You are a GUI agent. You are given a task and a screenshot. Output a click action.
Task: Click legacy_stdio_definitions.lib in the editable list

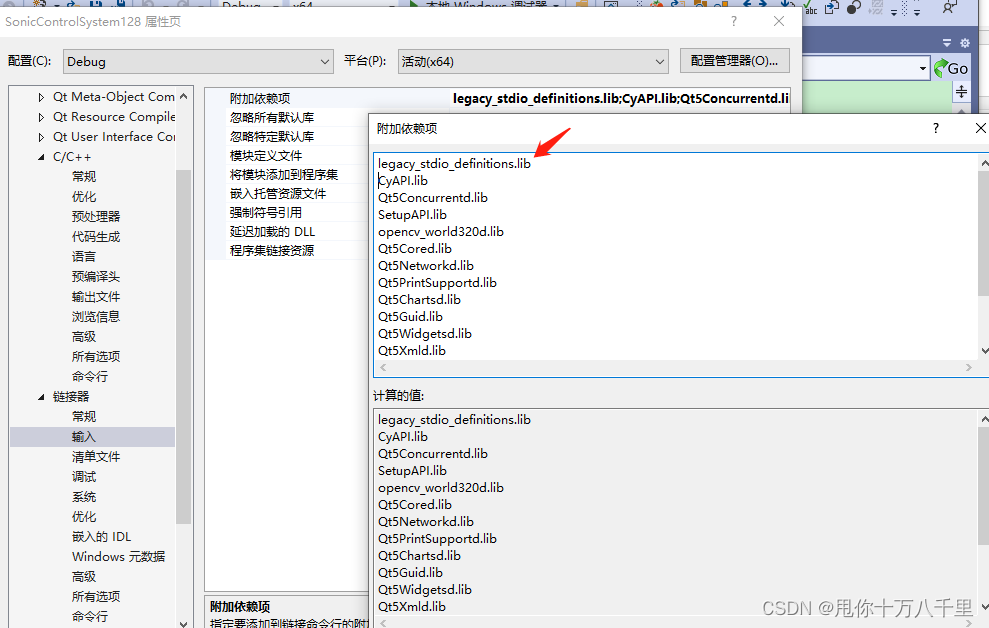[x=454, y=164]
